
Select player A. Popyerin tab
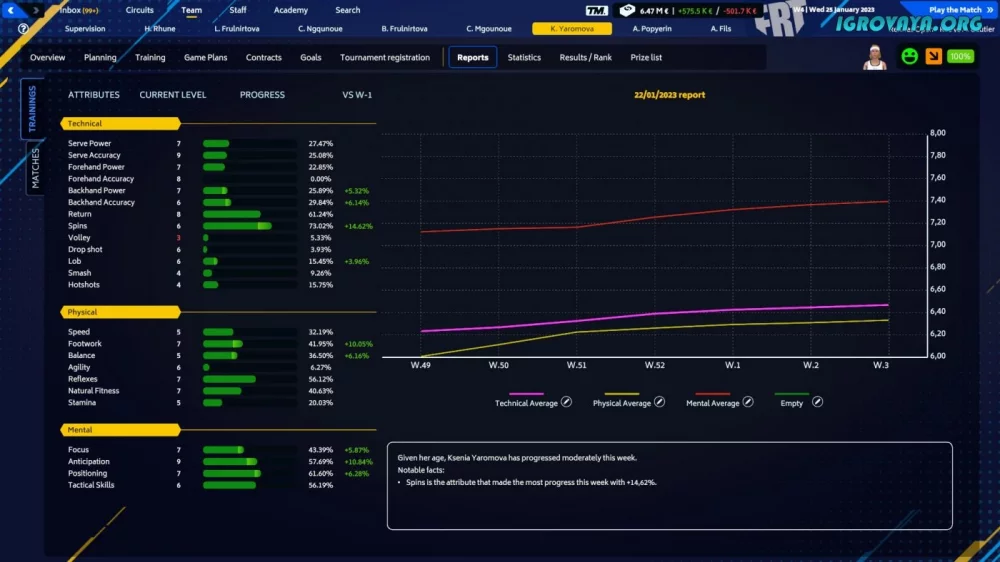tap(650, 29)
